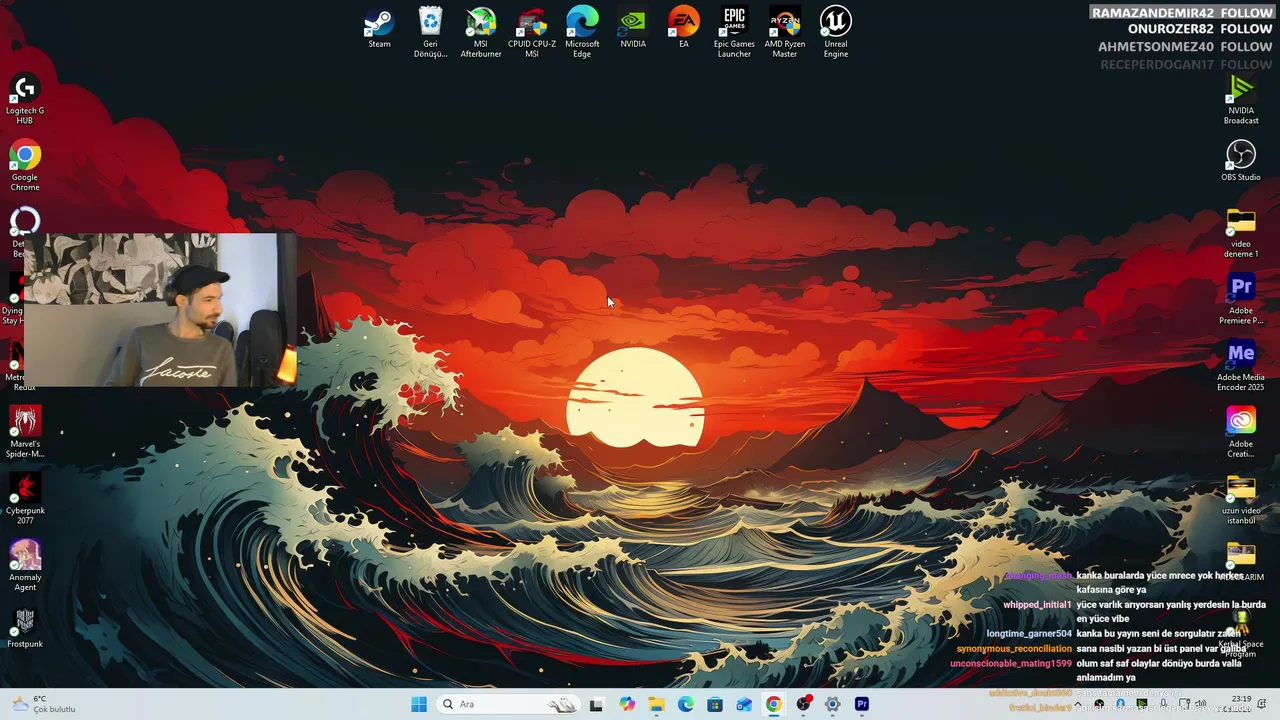The image size is (1280, 720).
Task: Open Task View from the taskbar
Action: pos(596,704)
